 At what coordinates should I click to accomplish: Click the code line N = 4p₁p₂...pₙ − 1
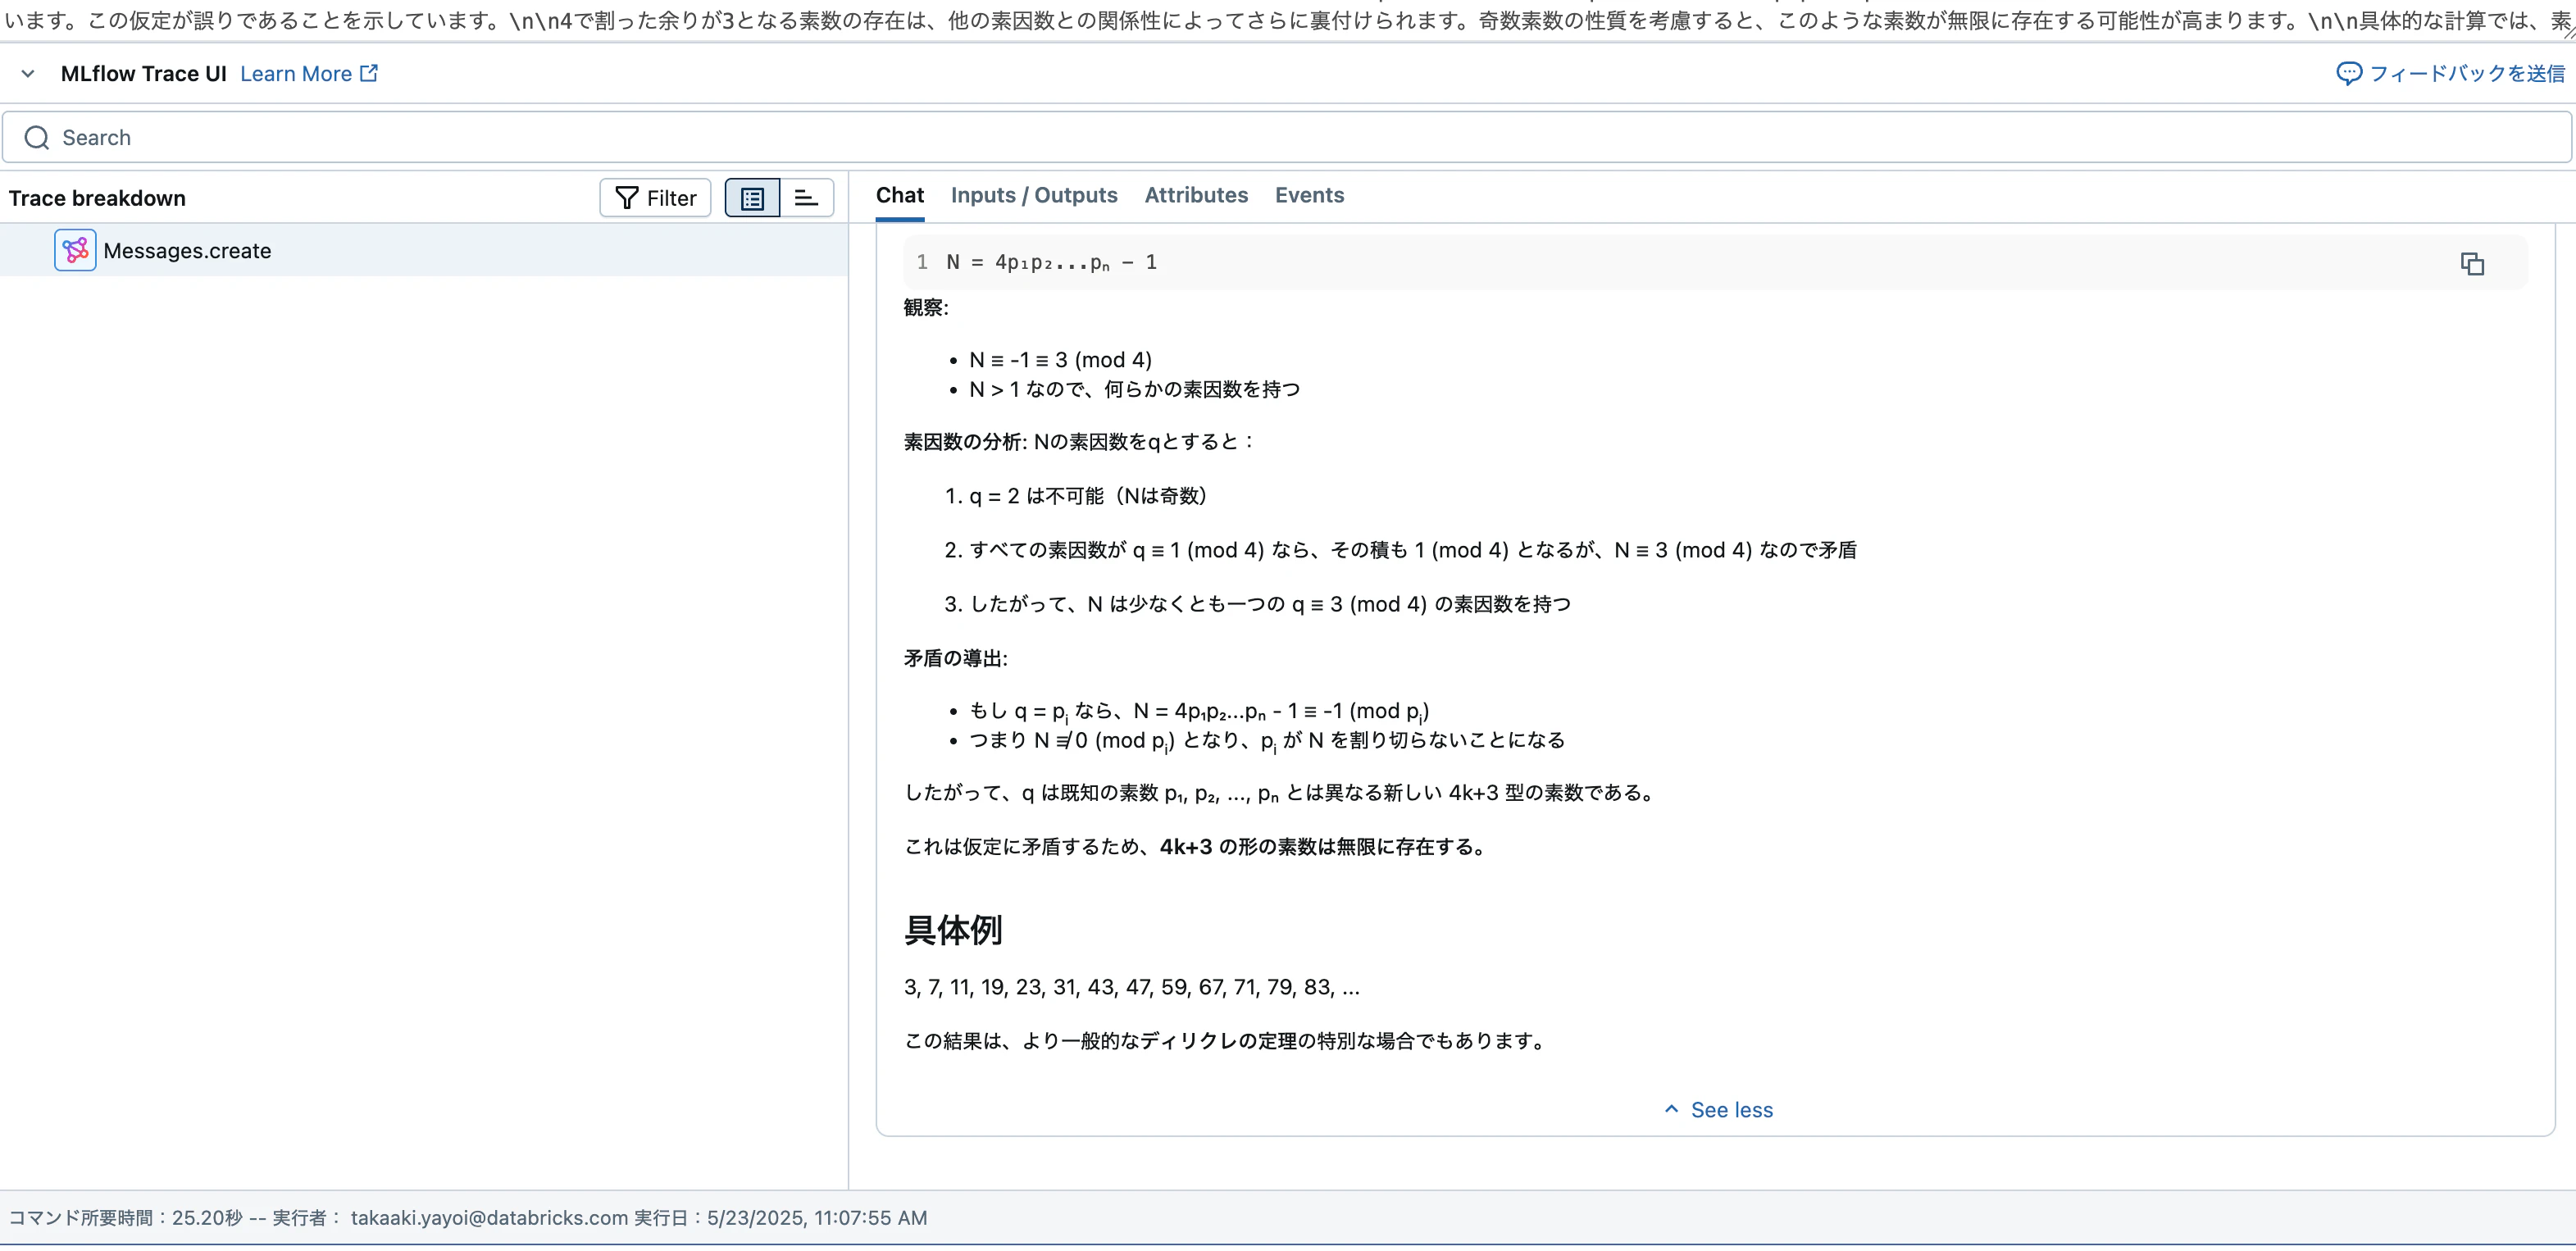[1051, 262]
